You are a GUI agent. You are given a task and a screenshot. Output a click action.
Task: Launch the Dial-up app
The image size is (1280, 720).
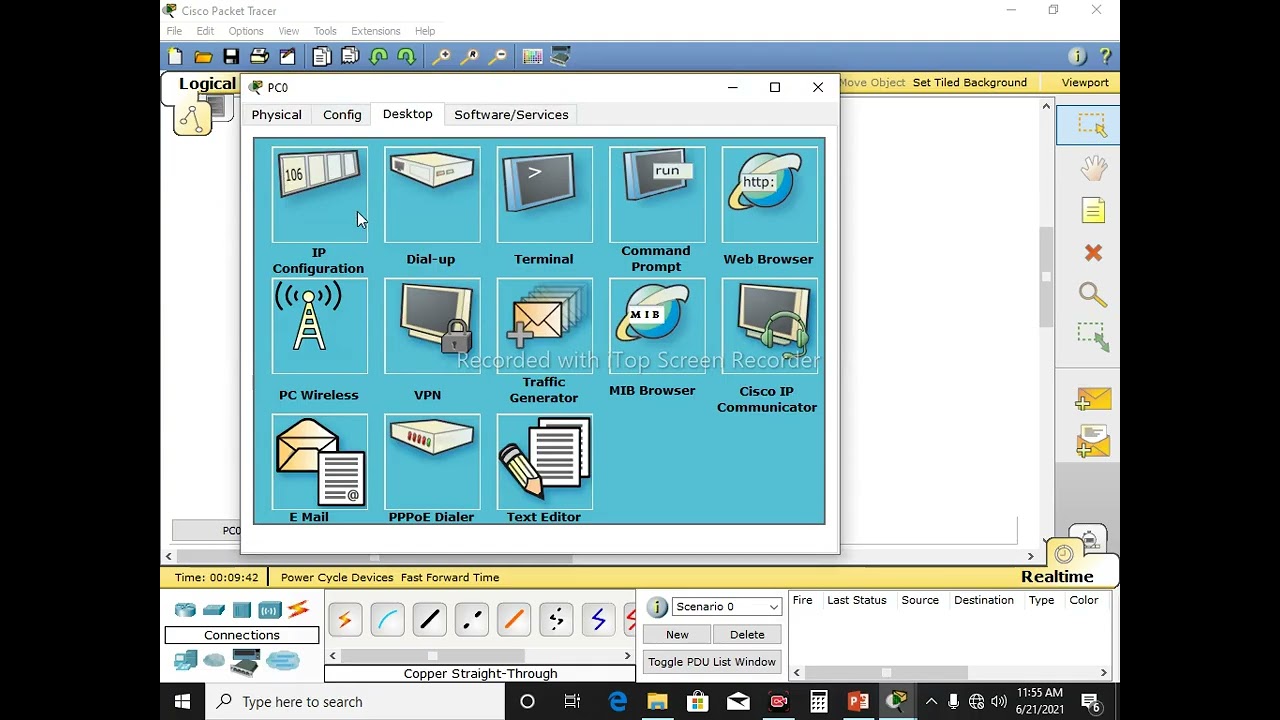pos(432,195)
